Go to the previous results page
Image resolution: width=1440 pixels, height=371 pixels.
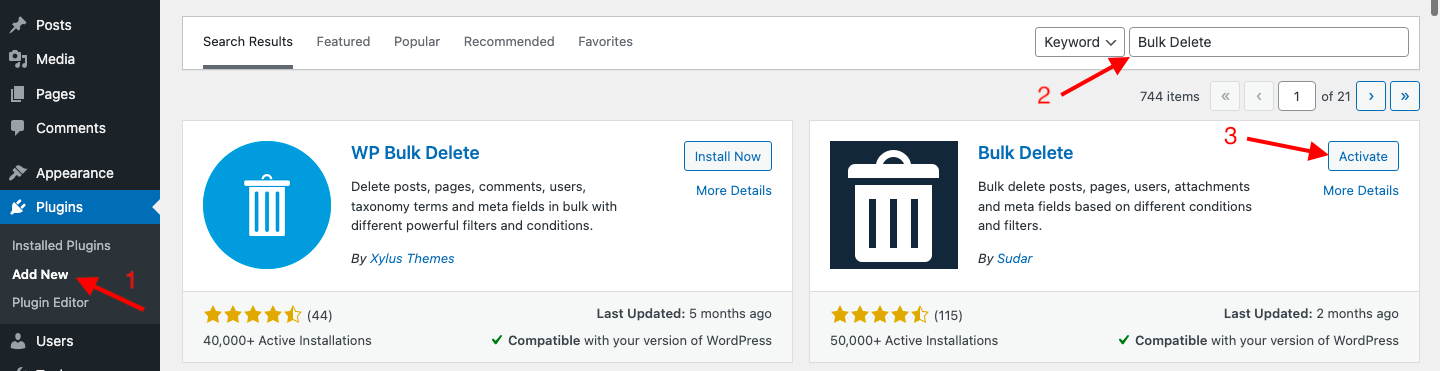(x=1259, y=96)
